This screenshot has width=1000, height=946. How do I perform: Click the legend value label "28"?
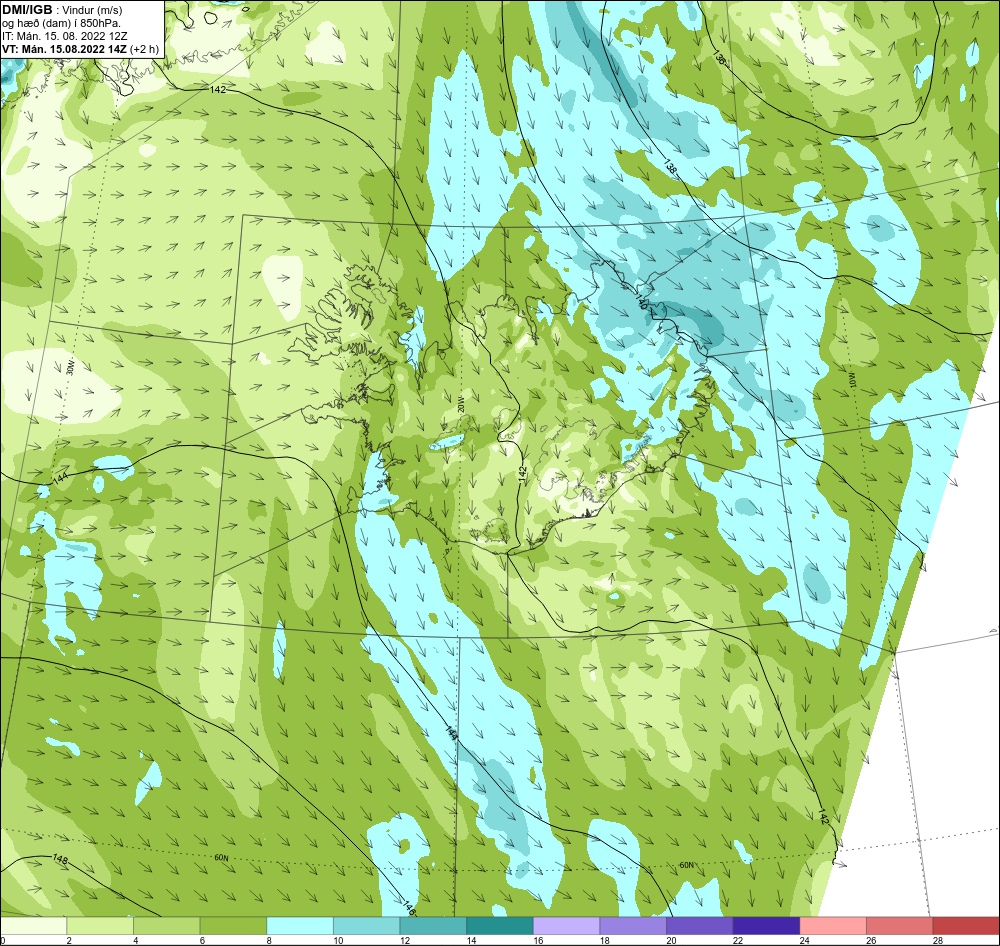point(938,941)
